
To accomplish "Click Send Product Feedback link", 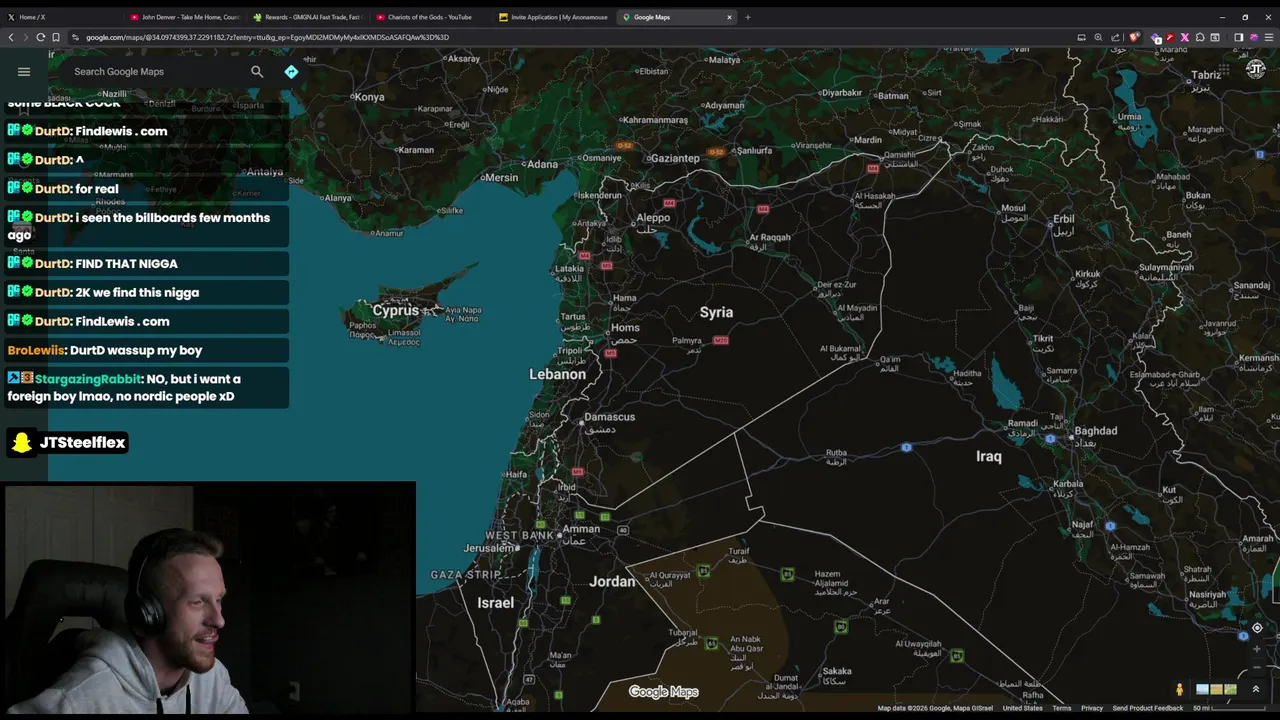I will [1147, 708].
